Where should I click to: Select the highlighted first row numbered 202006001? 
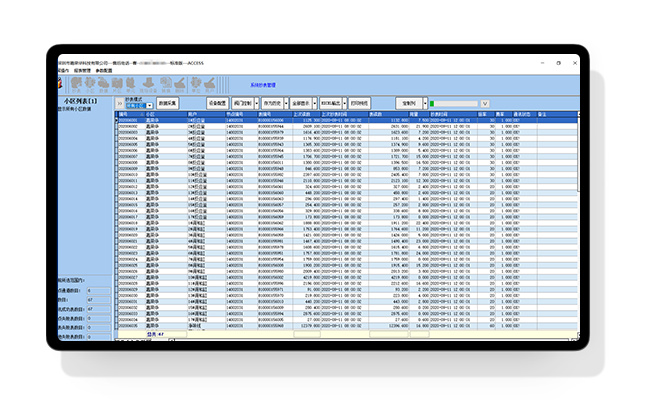(347, 121)
